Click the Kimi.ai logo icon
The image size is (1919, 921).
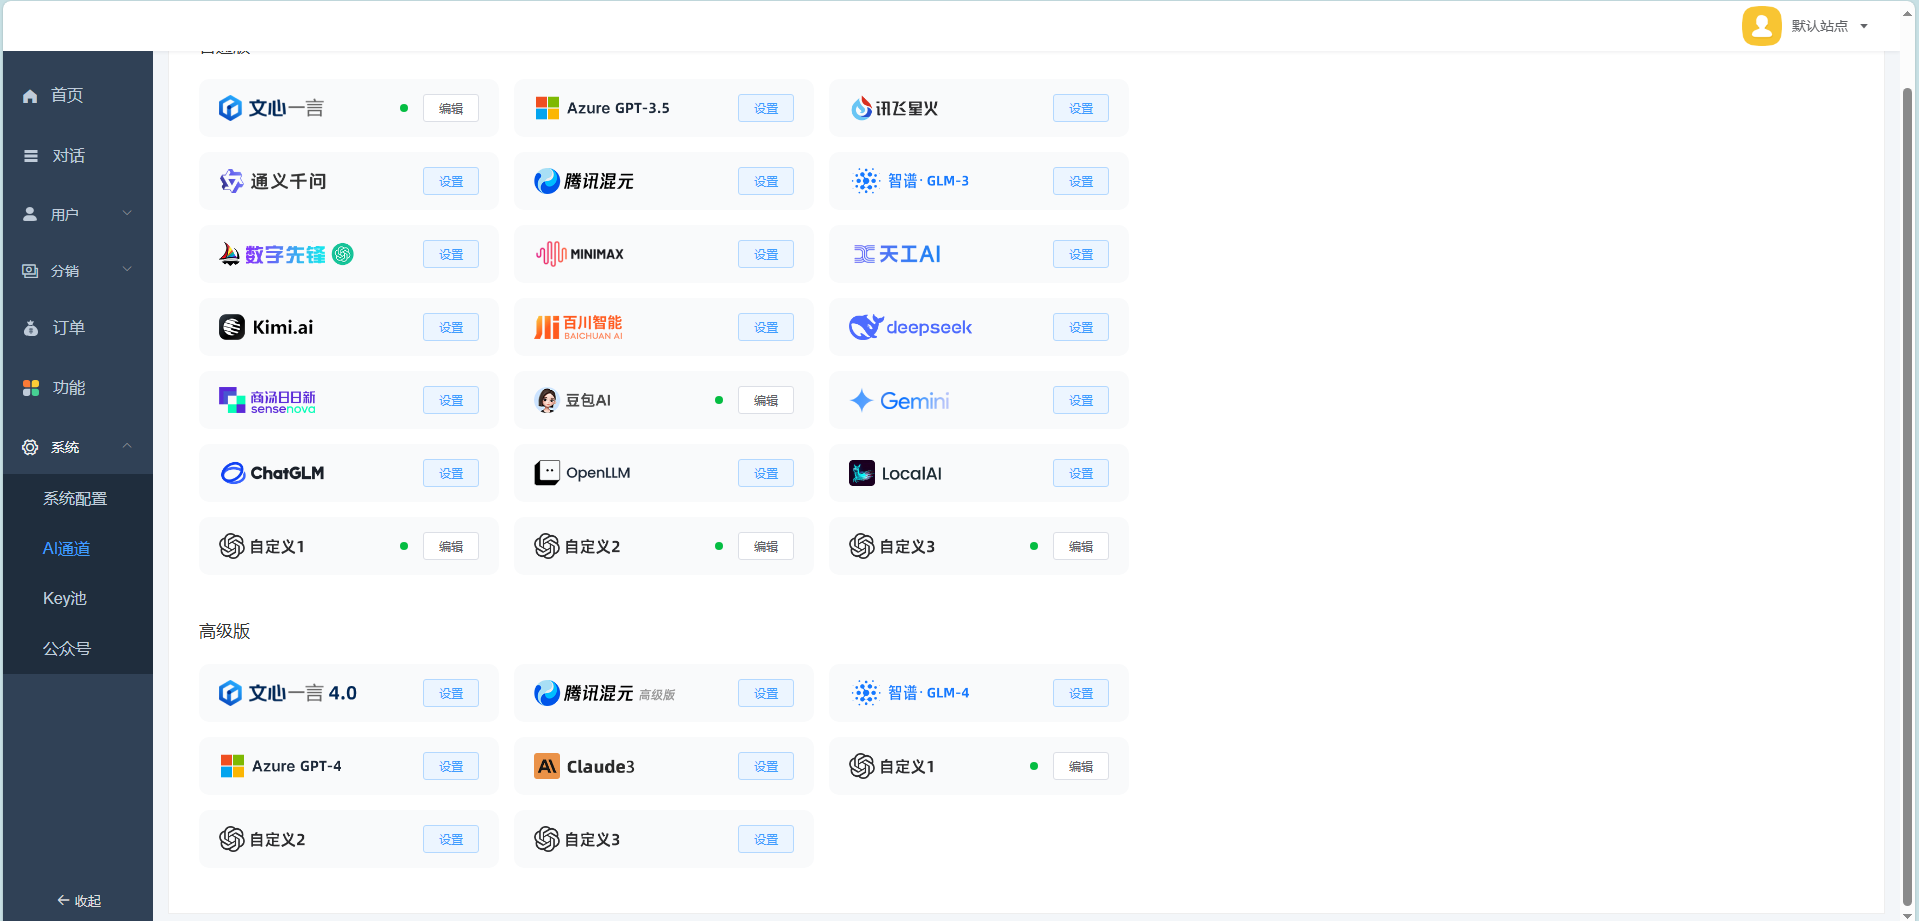point(232,327)
